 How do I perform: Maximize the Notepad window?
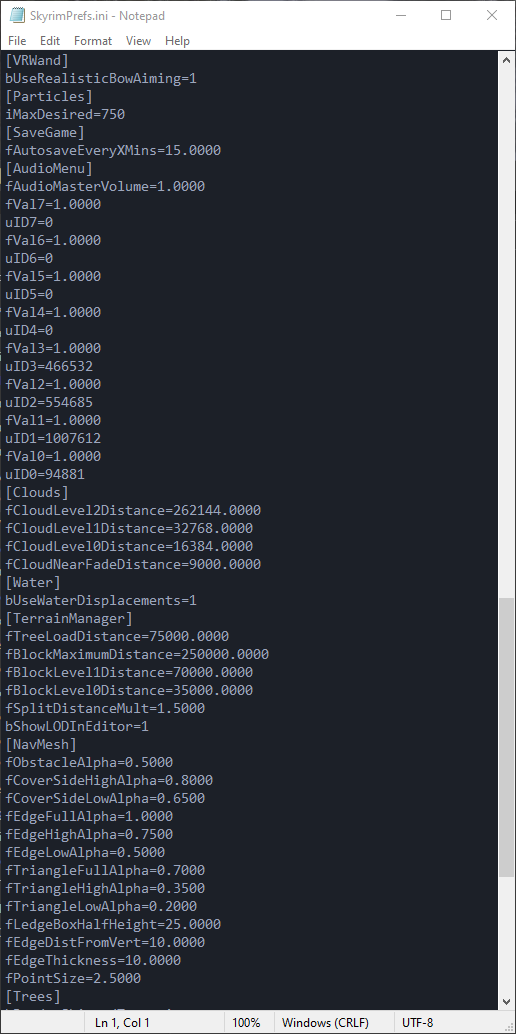(446, 15)
